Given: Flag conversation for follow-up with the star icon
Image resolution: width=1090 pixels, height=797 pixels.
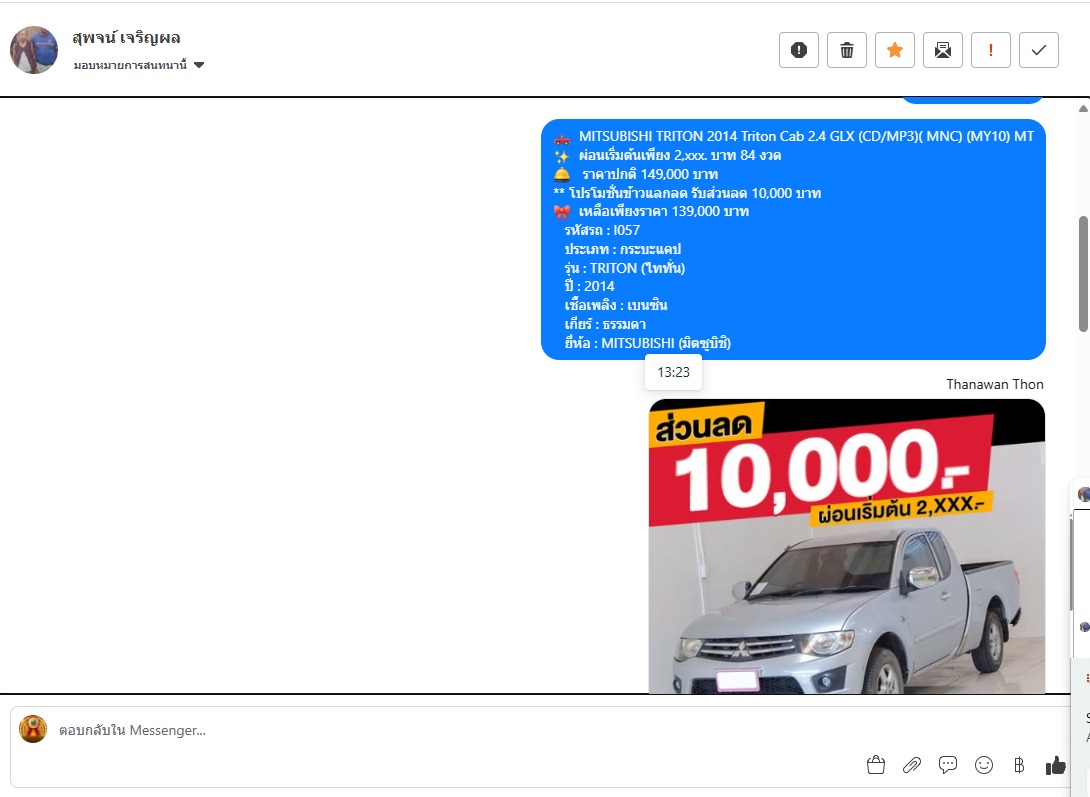Looking at the screenshot, I should point(895,50).
